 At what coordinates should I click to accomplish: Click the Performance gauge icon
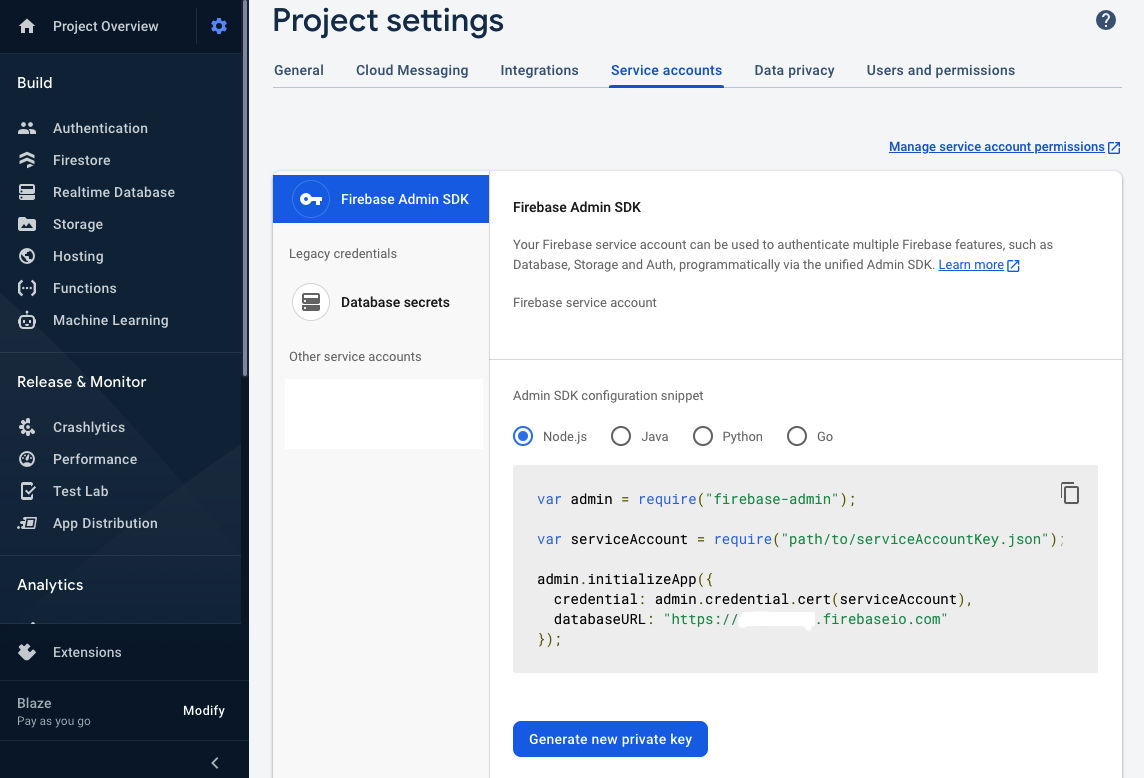tap(27, 459)
